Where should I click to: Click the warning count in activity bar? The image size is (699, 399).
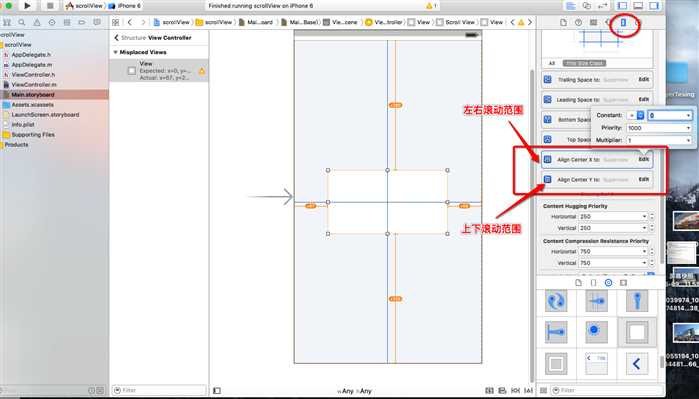pyautogui.click(x=431, y=6)
